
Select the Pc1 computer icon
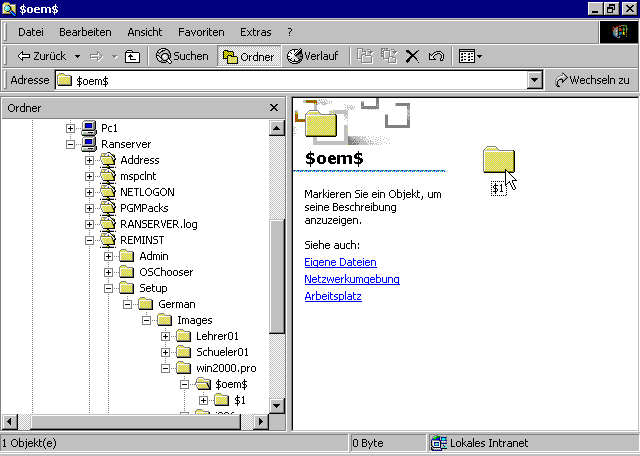(x=89, y=128)
